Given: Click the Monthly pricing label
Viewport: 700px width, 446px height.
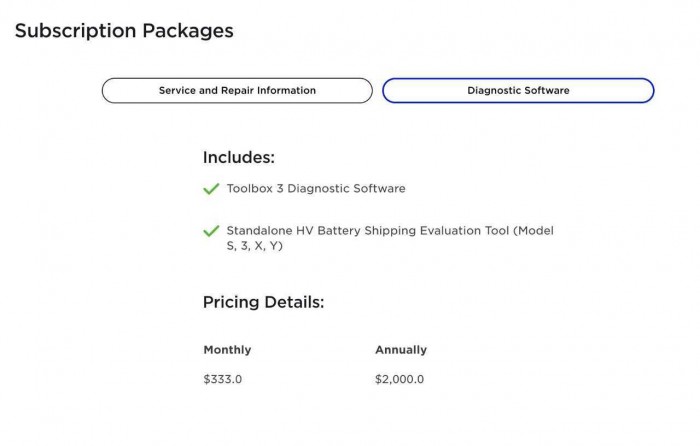Looking at the screenshot, I should click(227, 350).
